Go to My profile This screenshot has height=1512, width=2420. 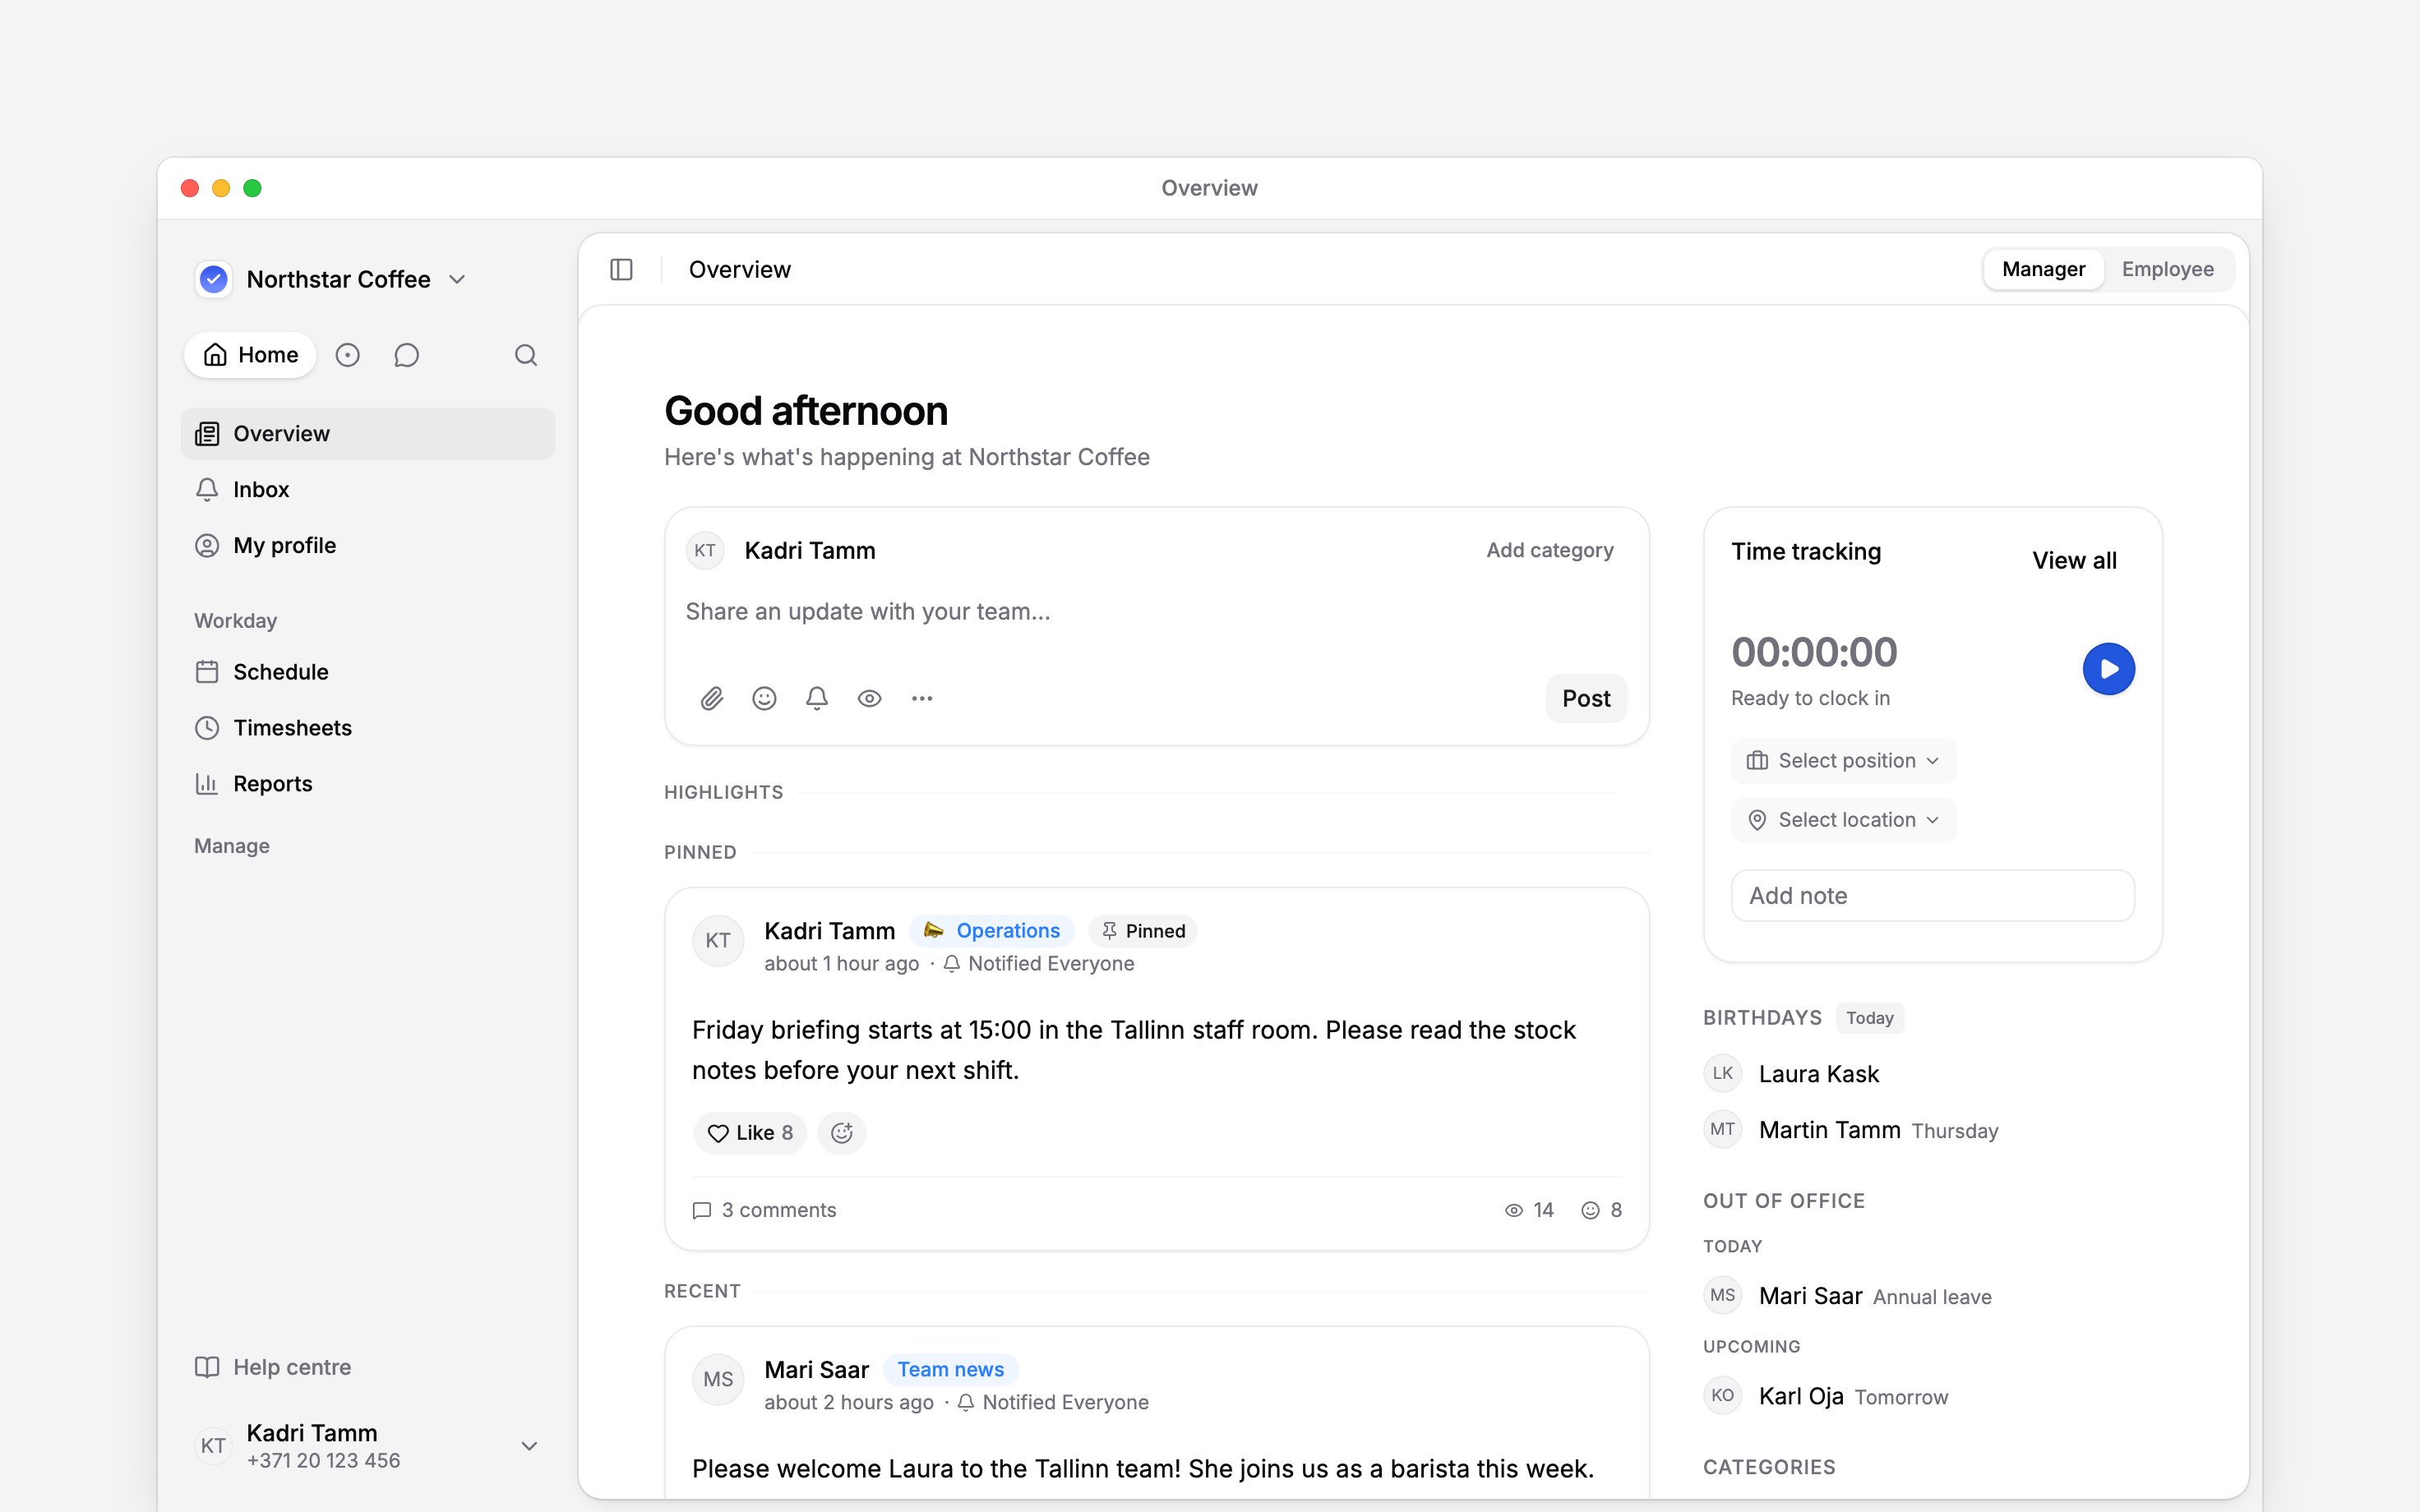[368, 546]
